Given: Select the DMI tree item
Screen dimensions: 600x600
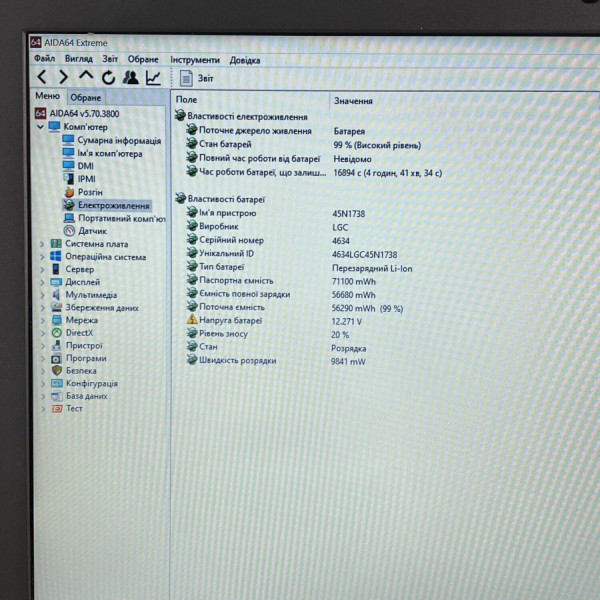Looking at the screenshot, I should 78,166.
